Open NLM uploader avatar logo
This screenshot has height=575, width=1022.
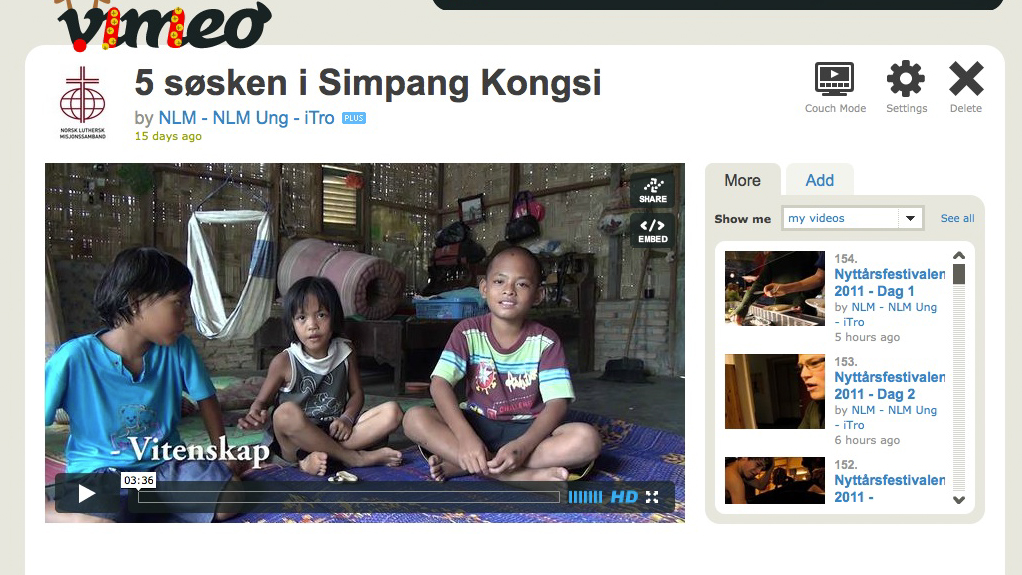point(82,103)
